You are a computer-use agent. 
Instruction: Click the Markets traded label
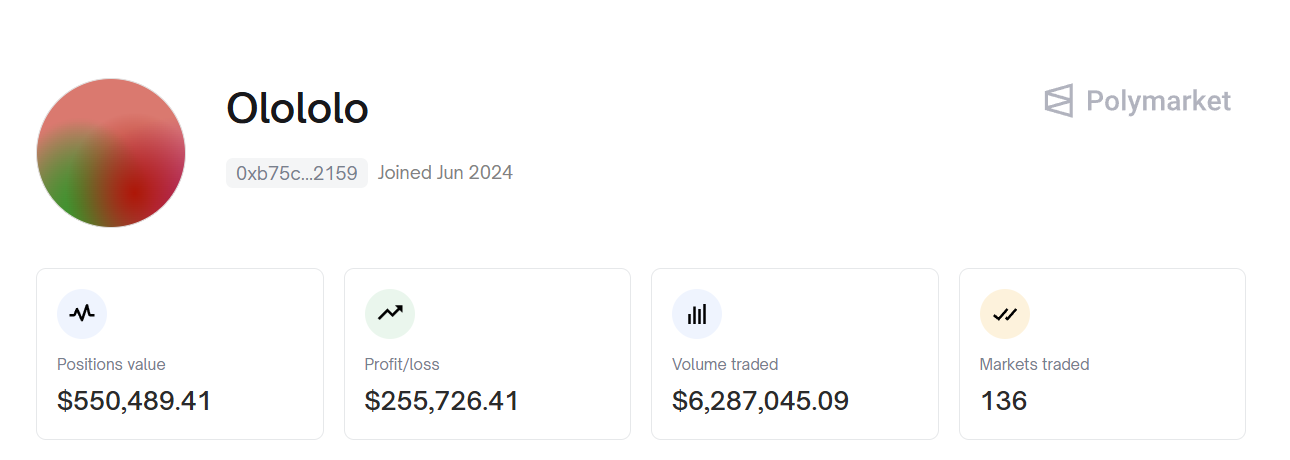click(1034, 364)
